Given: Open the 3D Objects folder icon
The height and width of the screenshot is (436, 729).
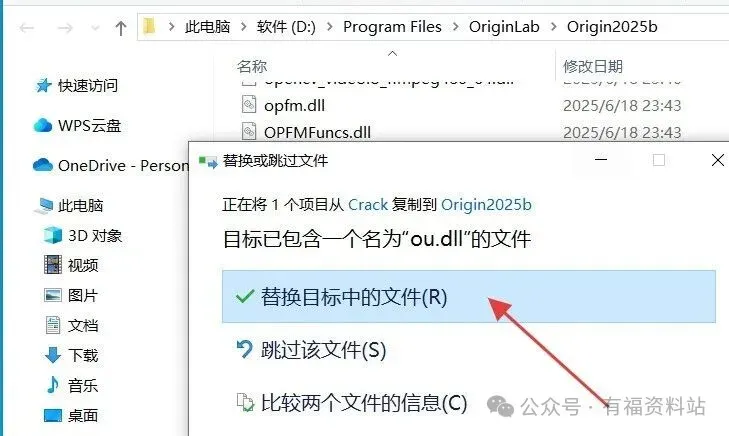Looking at the screenshot, I should click(53, 235).
